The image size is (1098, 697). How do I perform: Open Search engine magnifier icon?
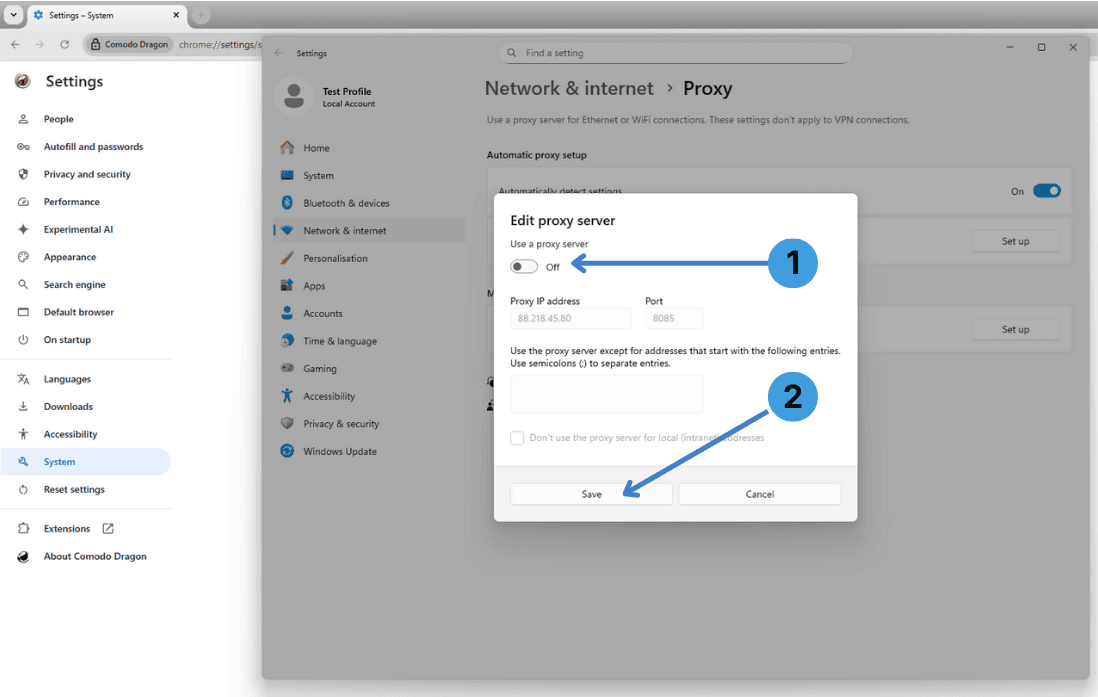click(x=23, y=284)
